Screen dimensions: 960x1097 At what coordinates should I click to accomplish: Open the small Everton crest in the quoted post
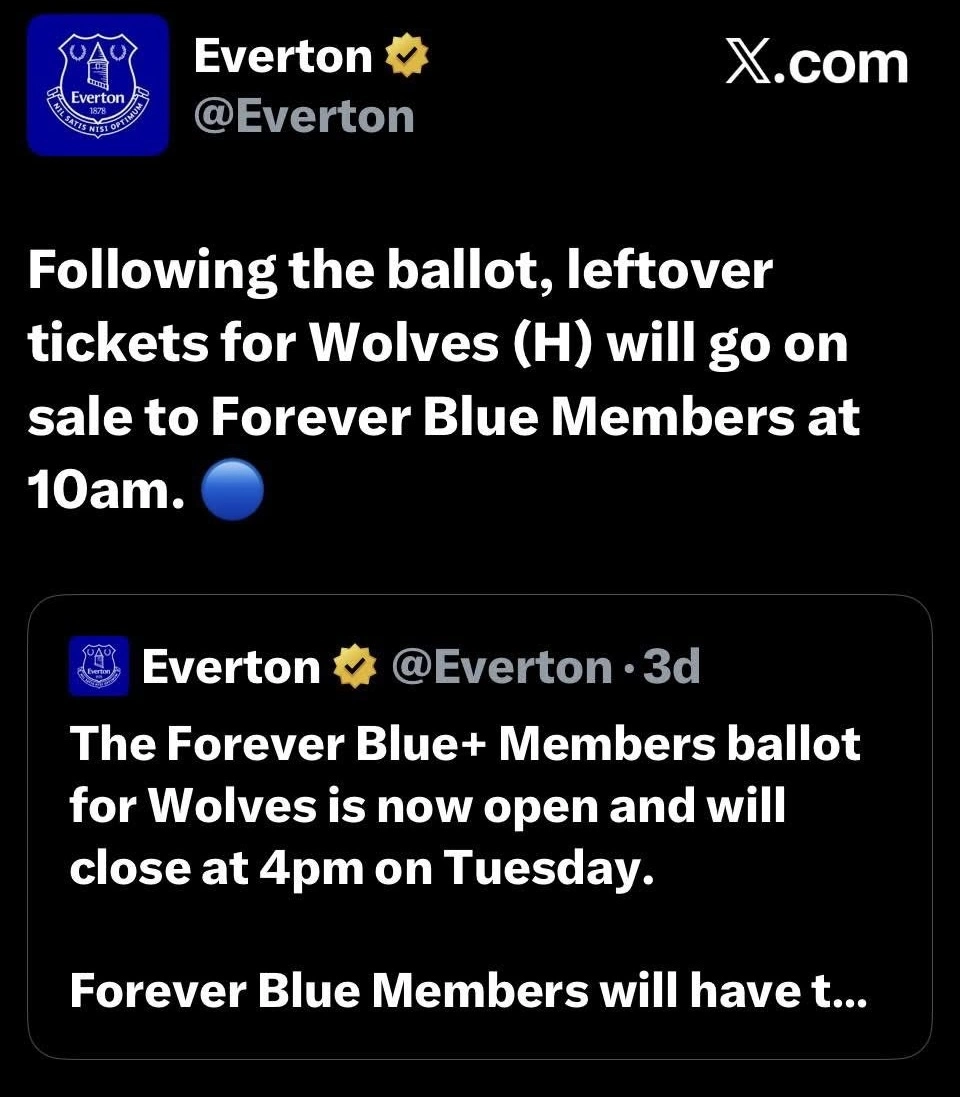tap(99, 665)
